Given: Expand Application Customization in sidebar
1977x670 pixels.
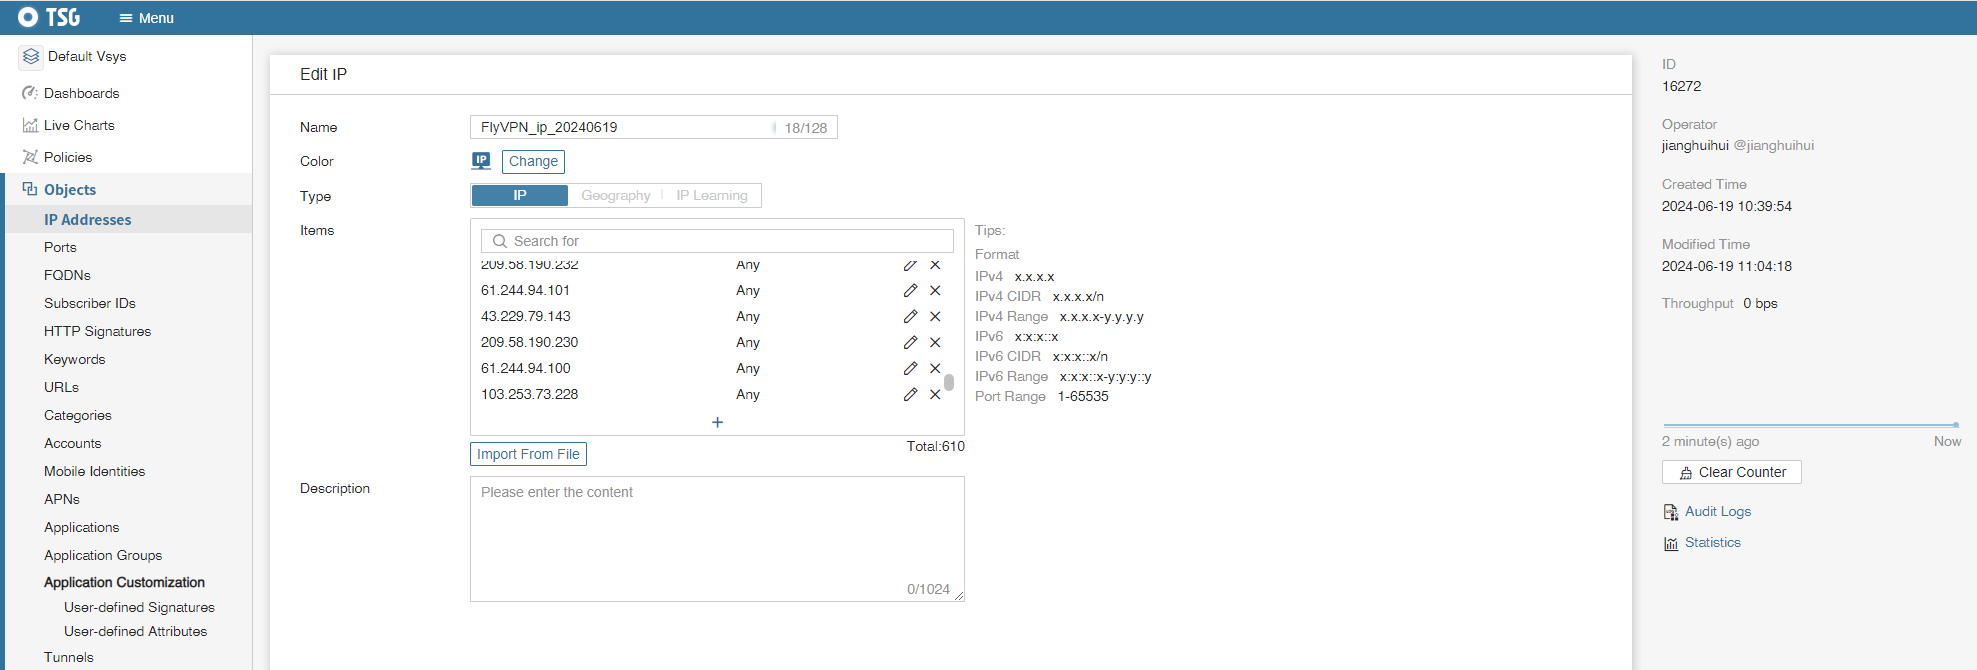Looking at the screenshot, I should (124, 582).
